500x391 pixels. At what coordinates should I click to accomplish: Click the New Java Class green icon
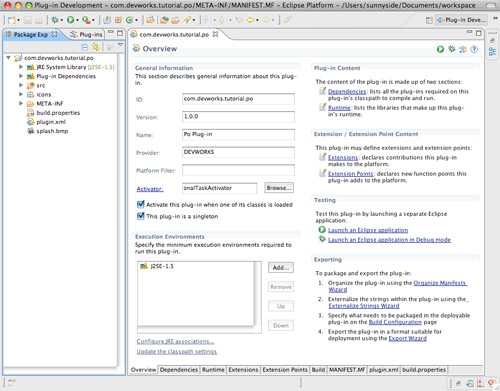[x=129, y=20]
